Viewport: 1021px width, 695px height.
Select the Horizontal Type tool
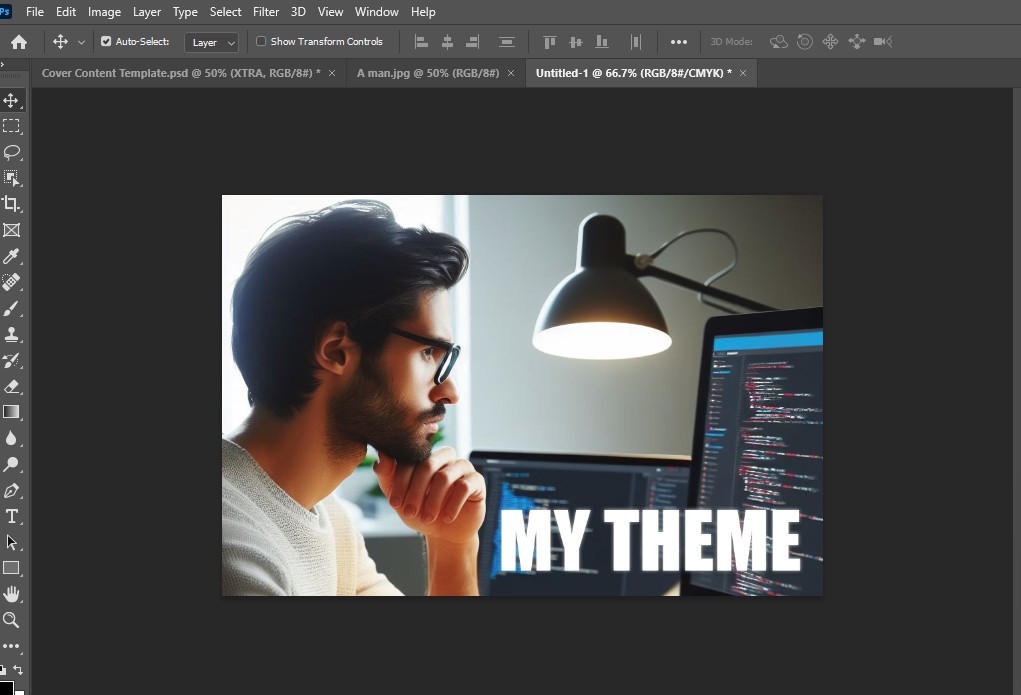pyautogui.click(x=11, y=516)
